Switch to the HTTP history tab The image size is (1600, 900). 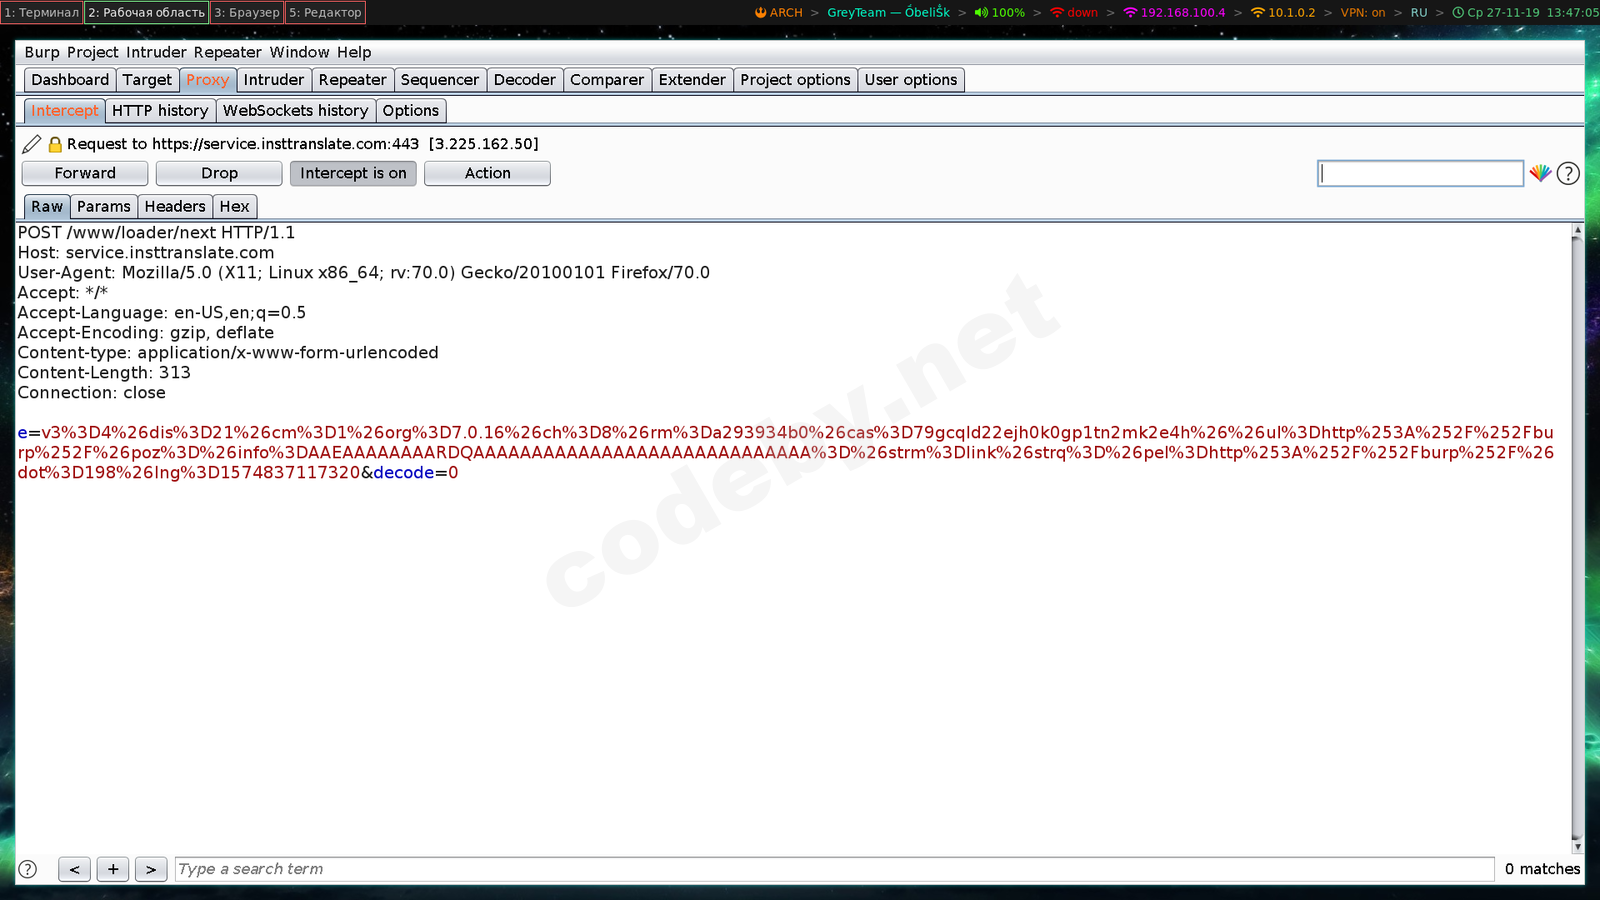(x=162, y=110)
